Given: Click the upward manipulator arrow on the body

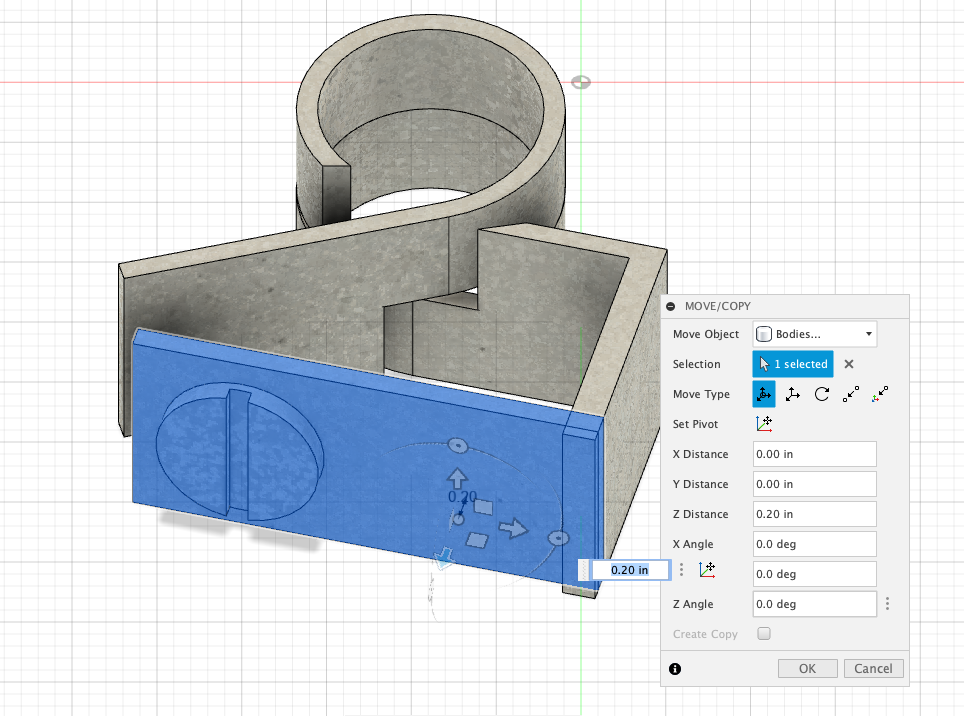Looking at the screenshot, I should point(457,478).
